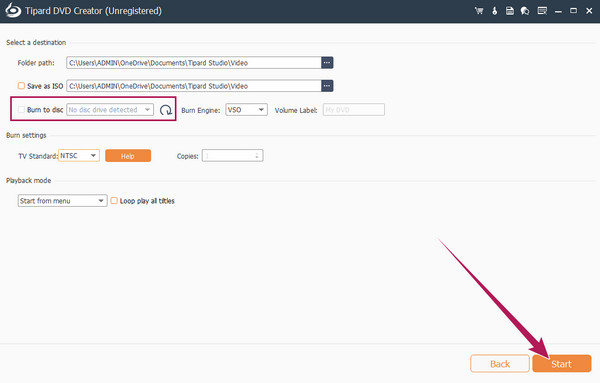Viewport: 600px width, 383px height.
Task: Enable the Save as ISO checkbox
Action: click(21, 86)
